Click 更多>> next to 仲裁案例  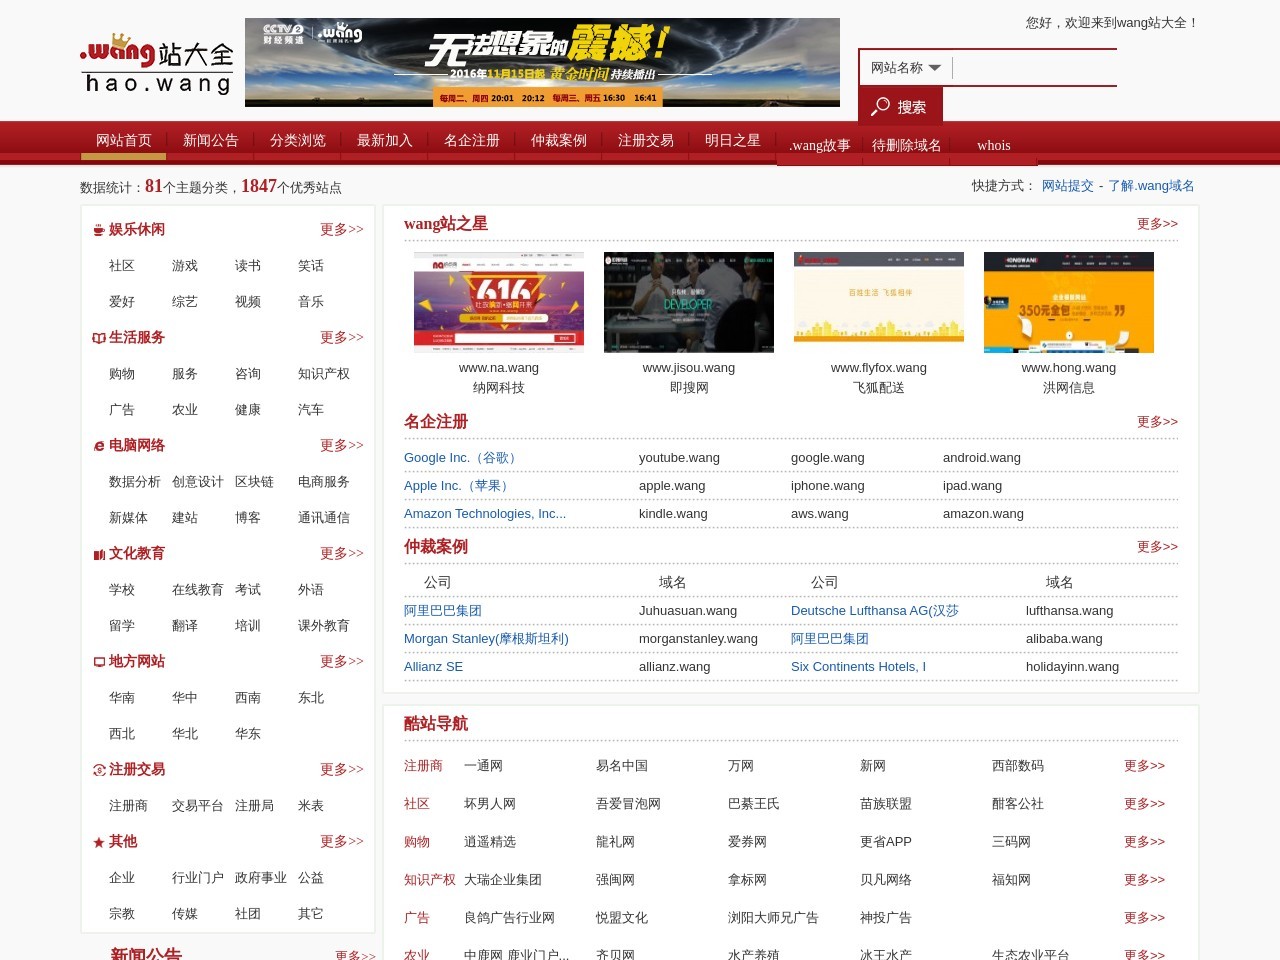pyautogui.click(x=1156, y=547)
